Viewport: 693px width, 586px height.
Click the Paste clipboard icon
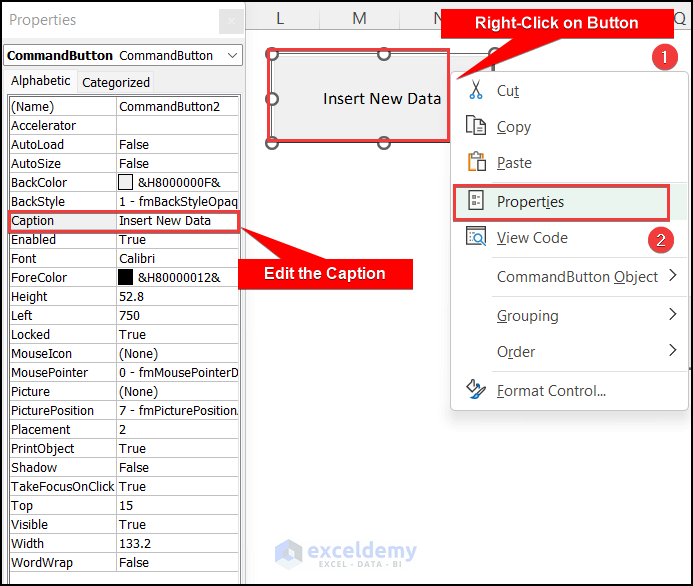tap(476, 162)
